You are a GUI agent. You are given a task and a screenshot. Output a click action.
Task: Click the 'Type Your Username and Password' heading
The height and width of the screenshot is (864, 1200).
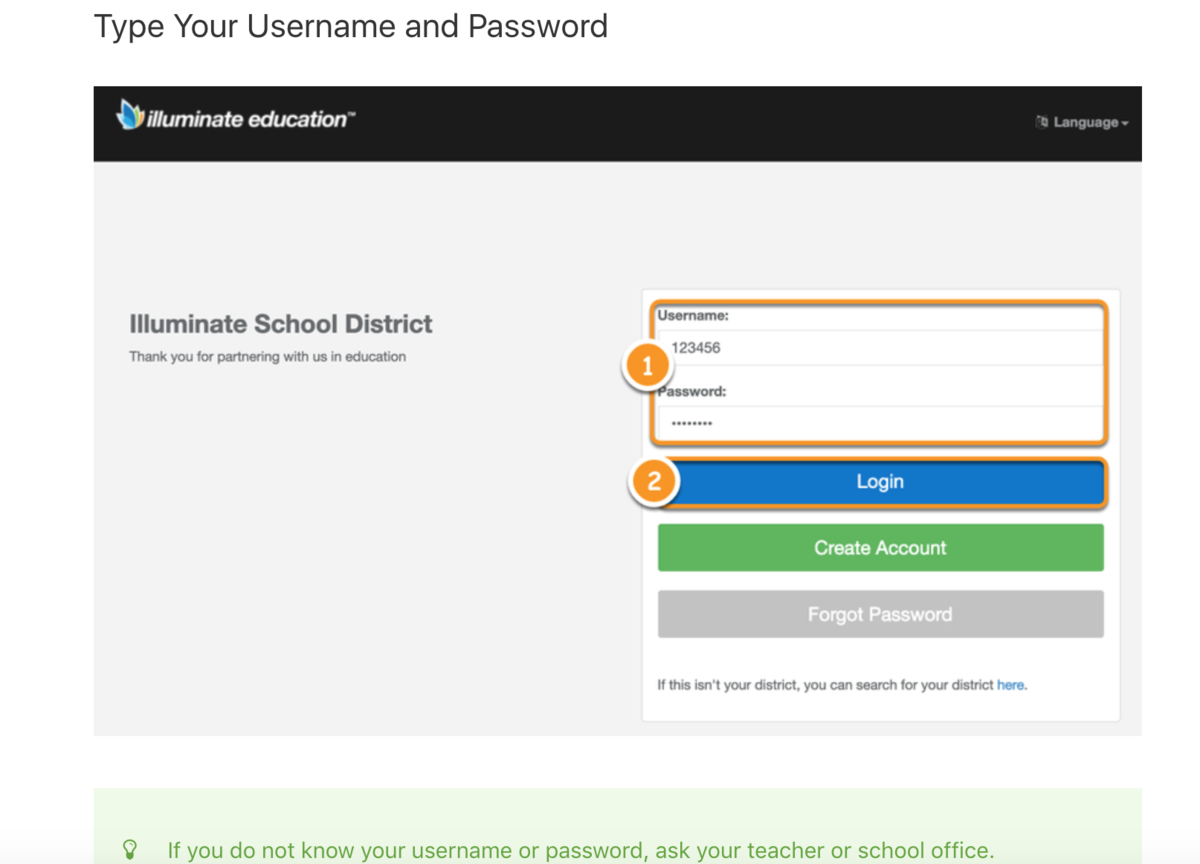point(351,25)
